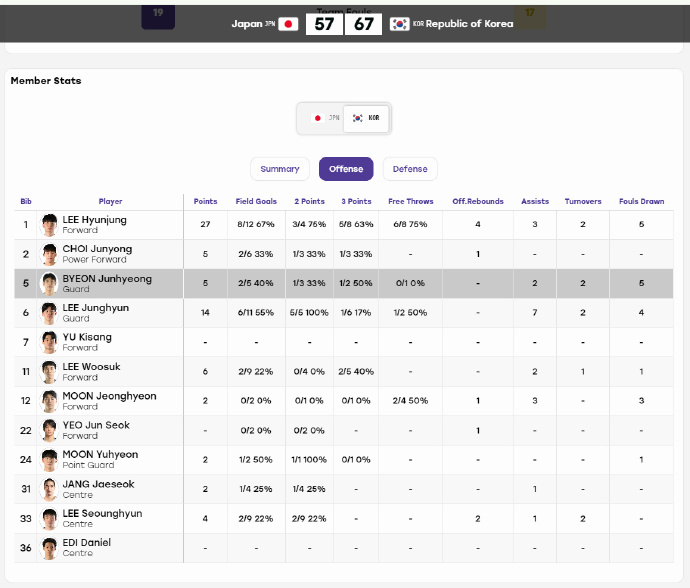This screenshot has width=690, height=588.
Task: Open LEE Junghyun player name link
Action: click(x=95, y=308)
